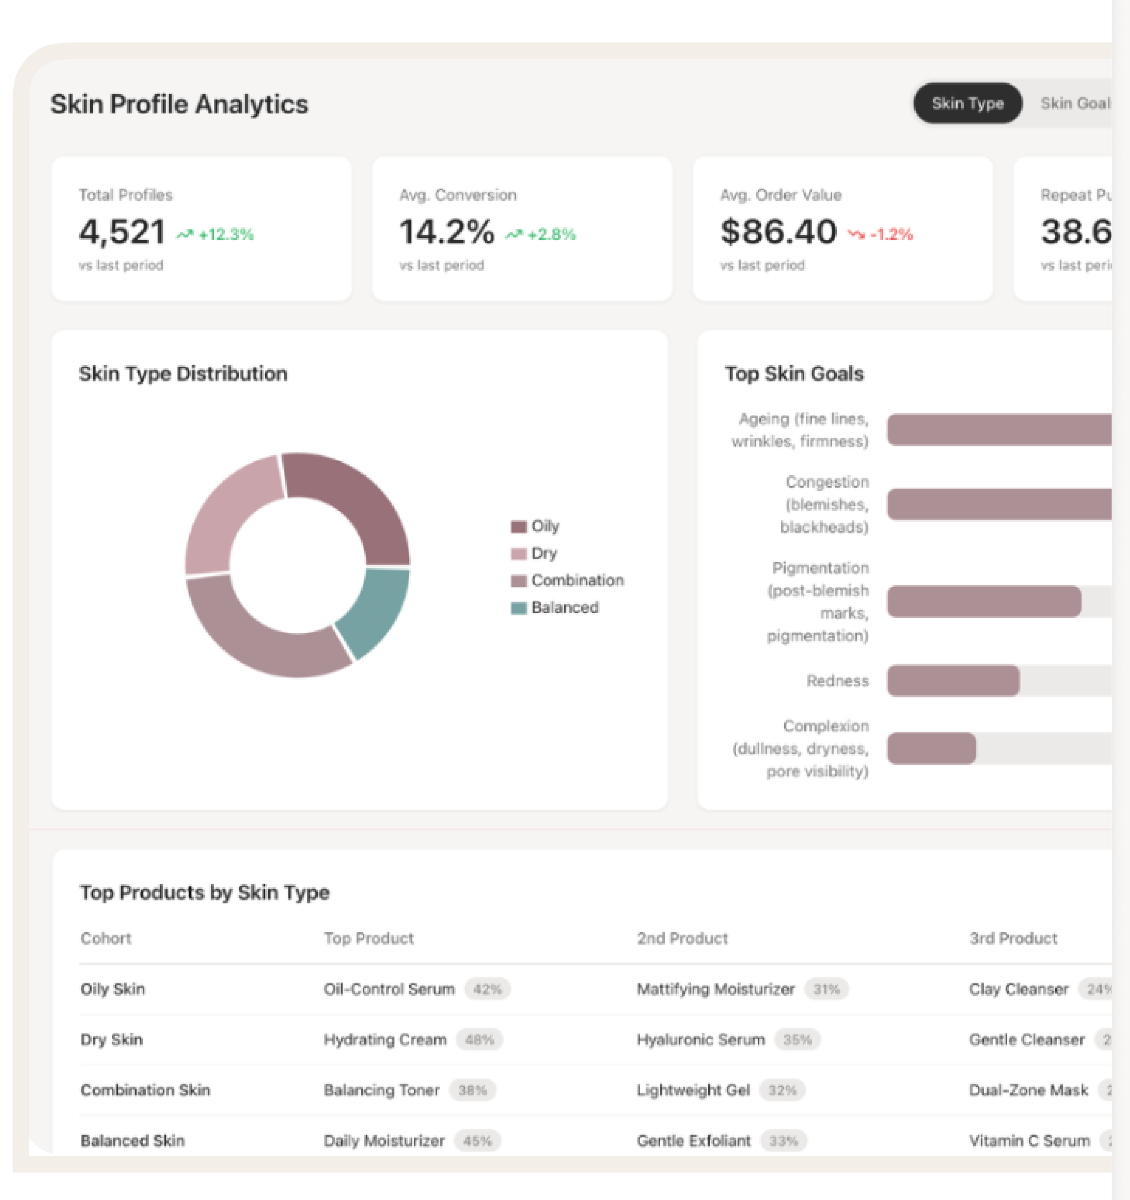Click the Dual-Zone Mask product
Image resolution: width=1130 pixels, height=1200 pixels.
point(1029,1090)
